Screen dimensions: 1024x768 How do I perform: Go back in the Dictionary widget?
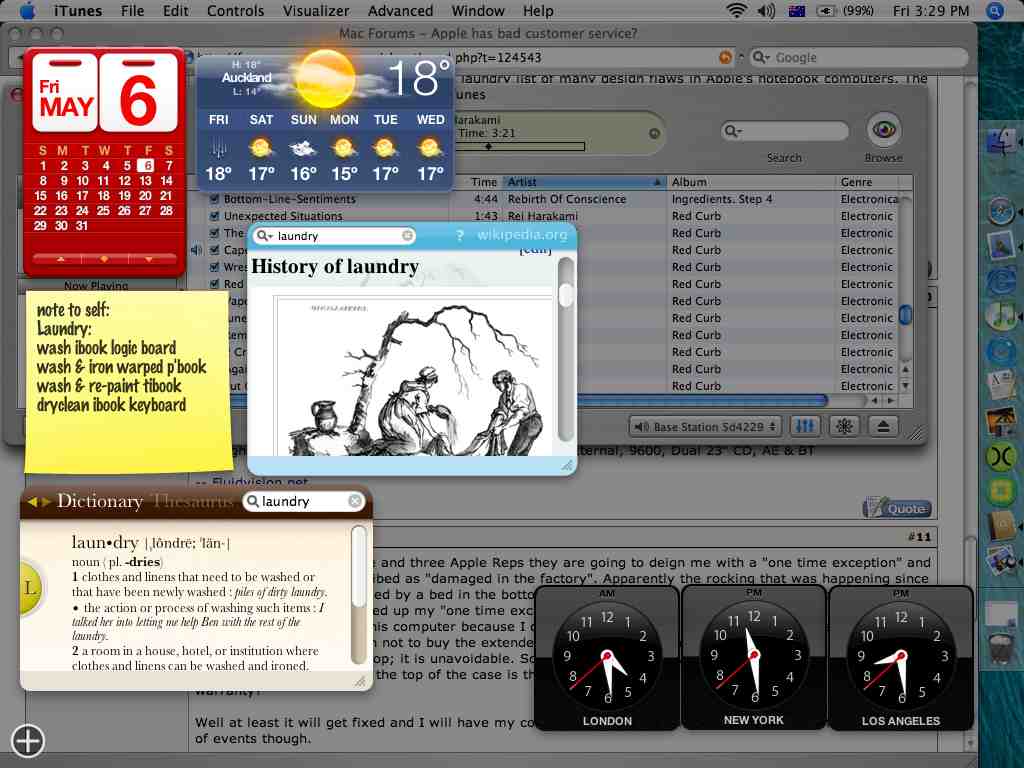31,502
